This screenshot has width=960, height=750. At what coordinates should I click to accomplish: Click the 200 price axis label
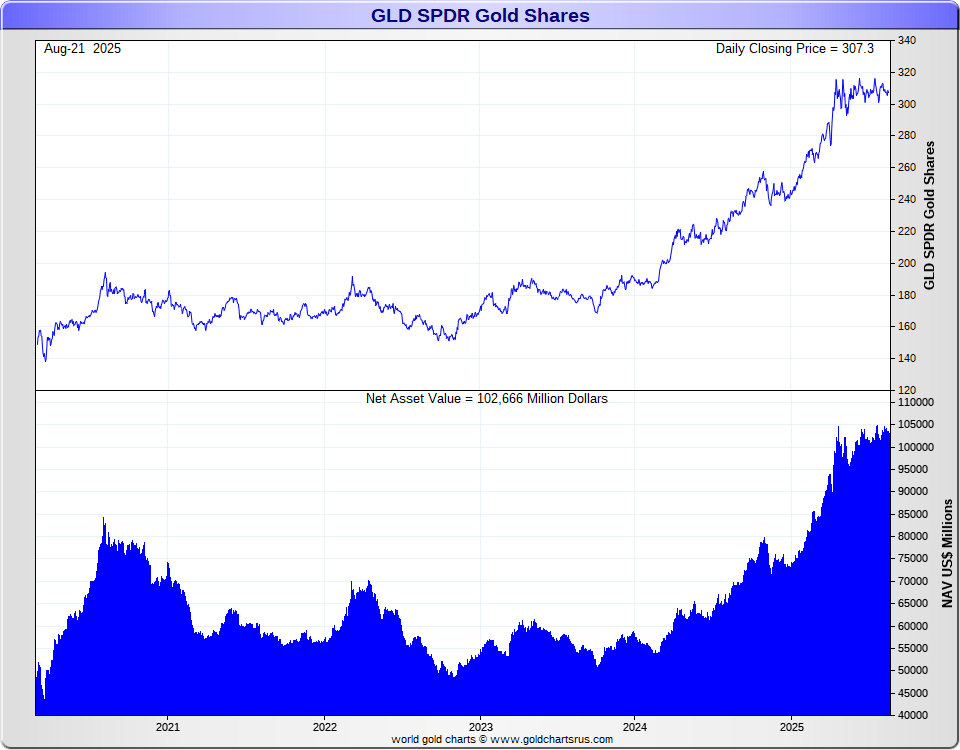907,263
